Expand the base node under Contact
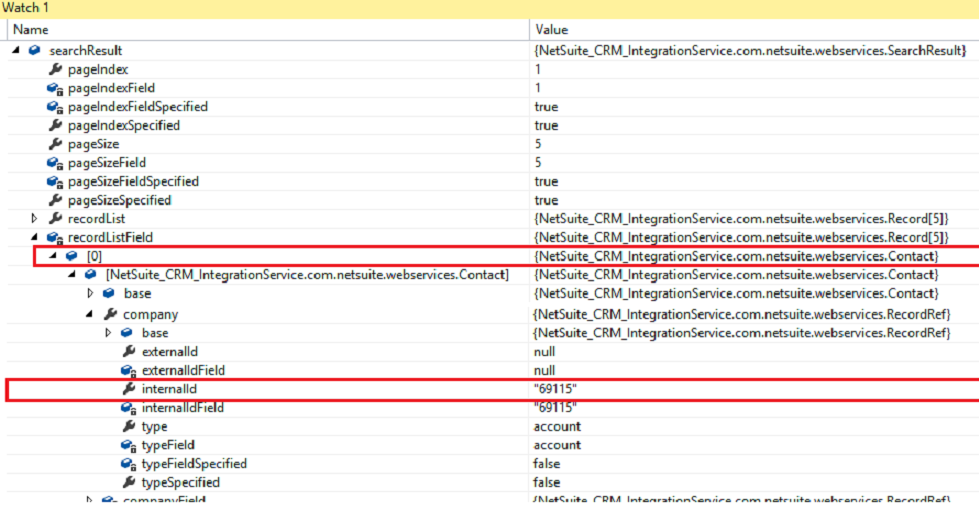 coord(90,293)
